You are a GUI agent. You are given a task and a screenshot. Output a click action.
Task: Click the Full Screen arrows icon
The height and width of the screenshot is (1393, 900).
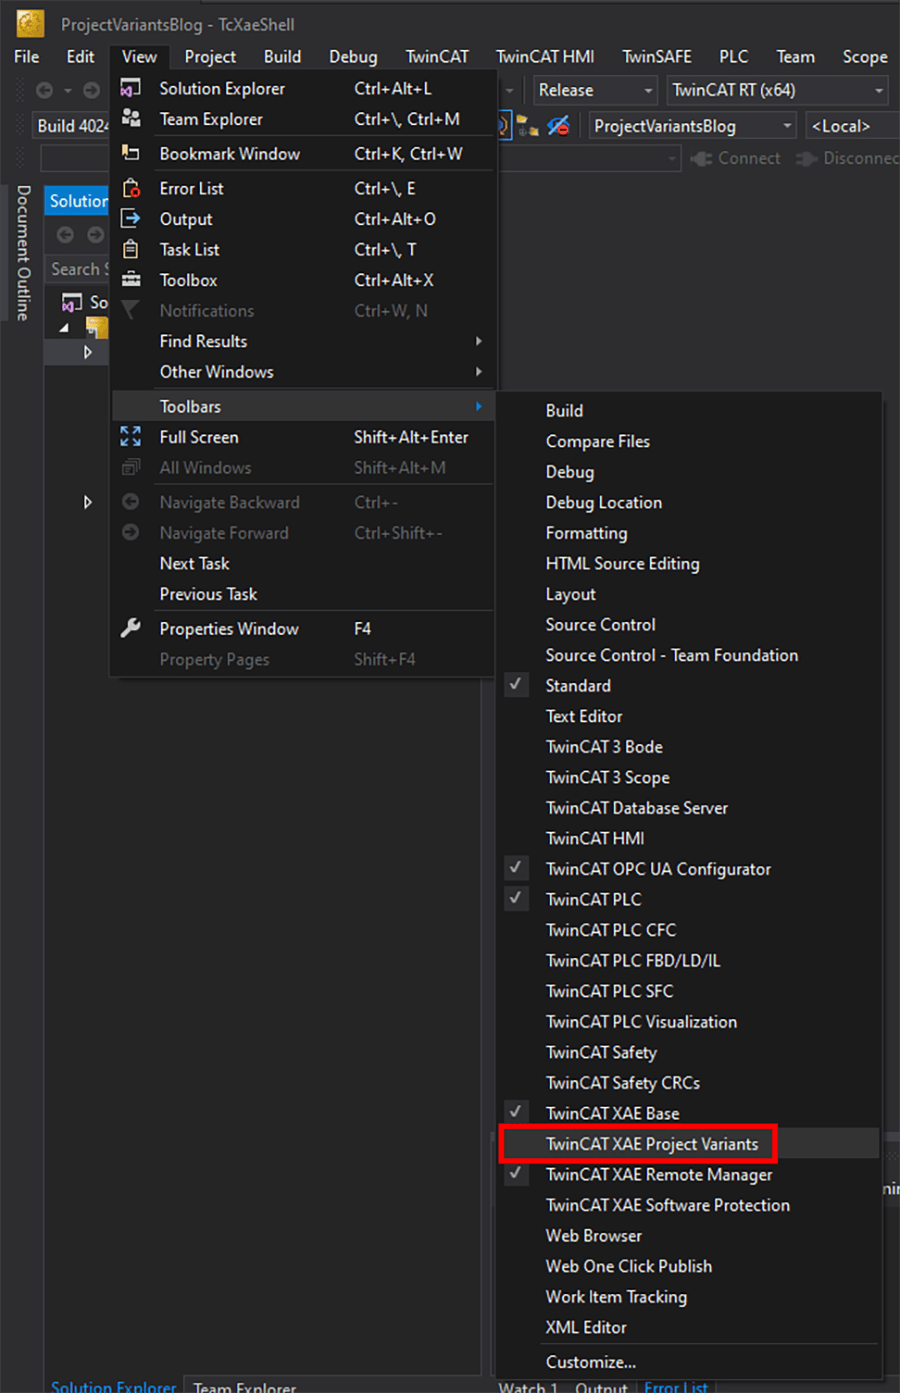(x=131, y=436)
